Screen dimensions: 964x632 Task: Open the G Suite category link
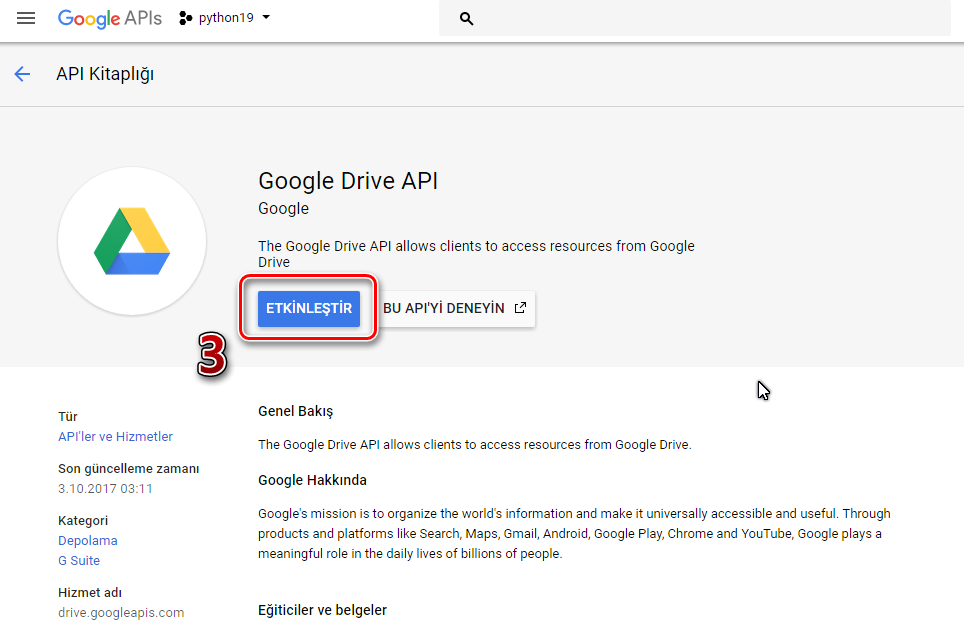(79, 561)
